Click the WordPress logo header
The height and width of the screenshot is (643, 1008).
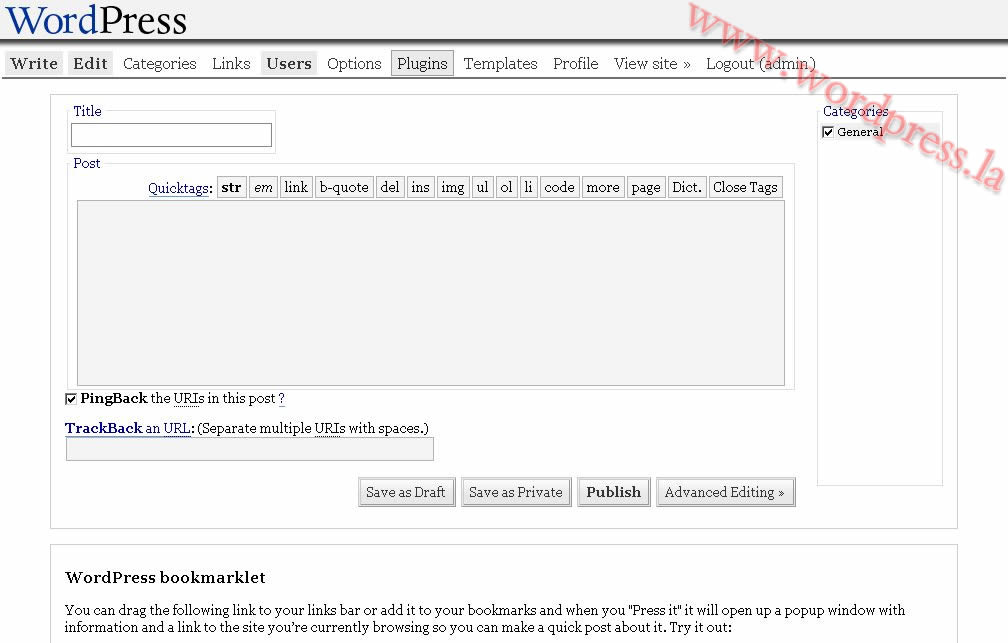pos(96,20)
